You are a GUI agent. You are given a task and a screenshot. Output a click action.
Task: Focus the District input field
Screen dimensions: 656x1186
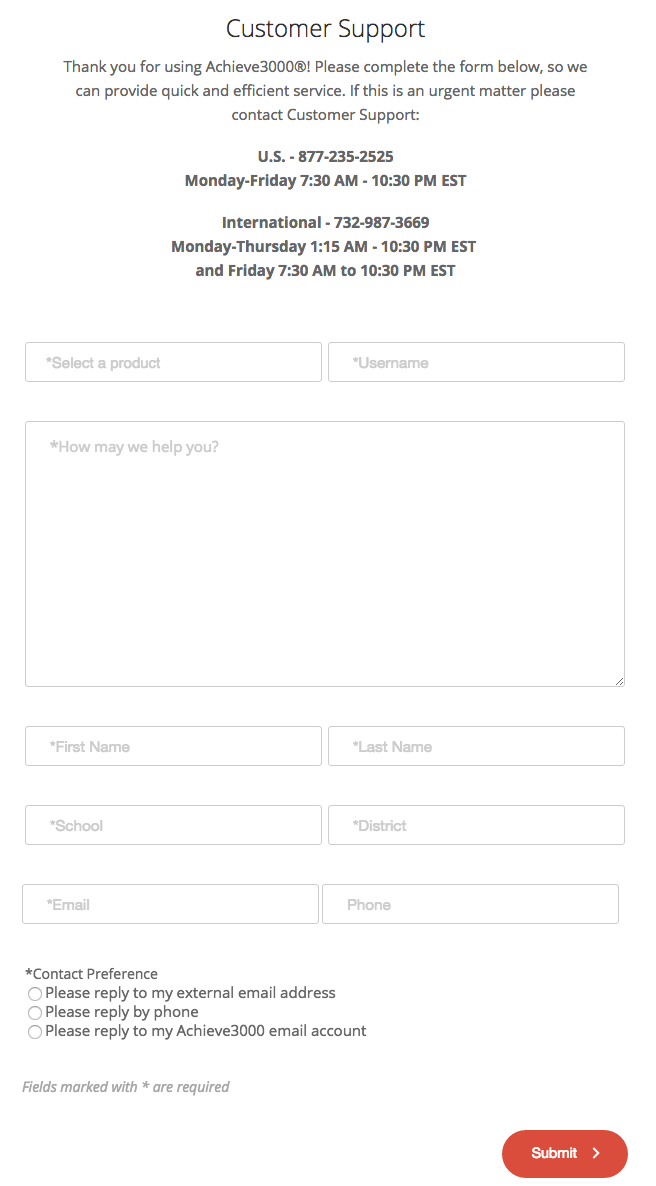[476, 825]
